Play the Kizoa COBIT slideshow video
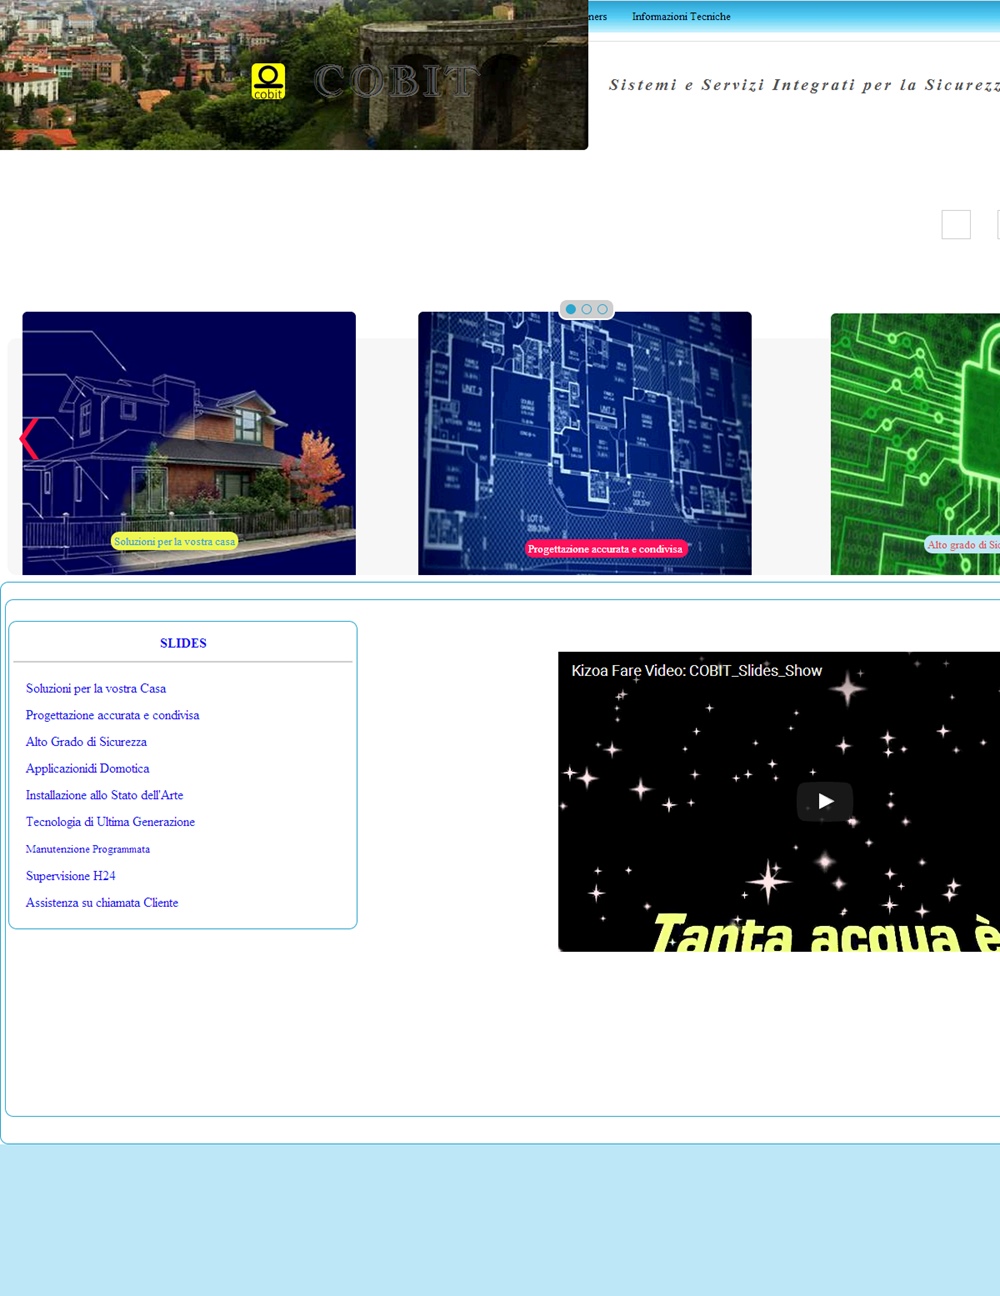Screen dimensions: 1000x1296 (824, 801)
